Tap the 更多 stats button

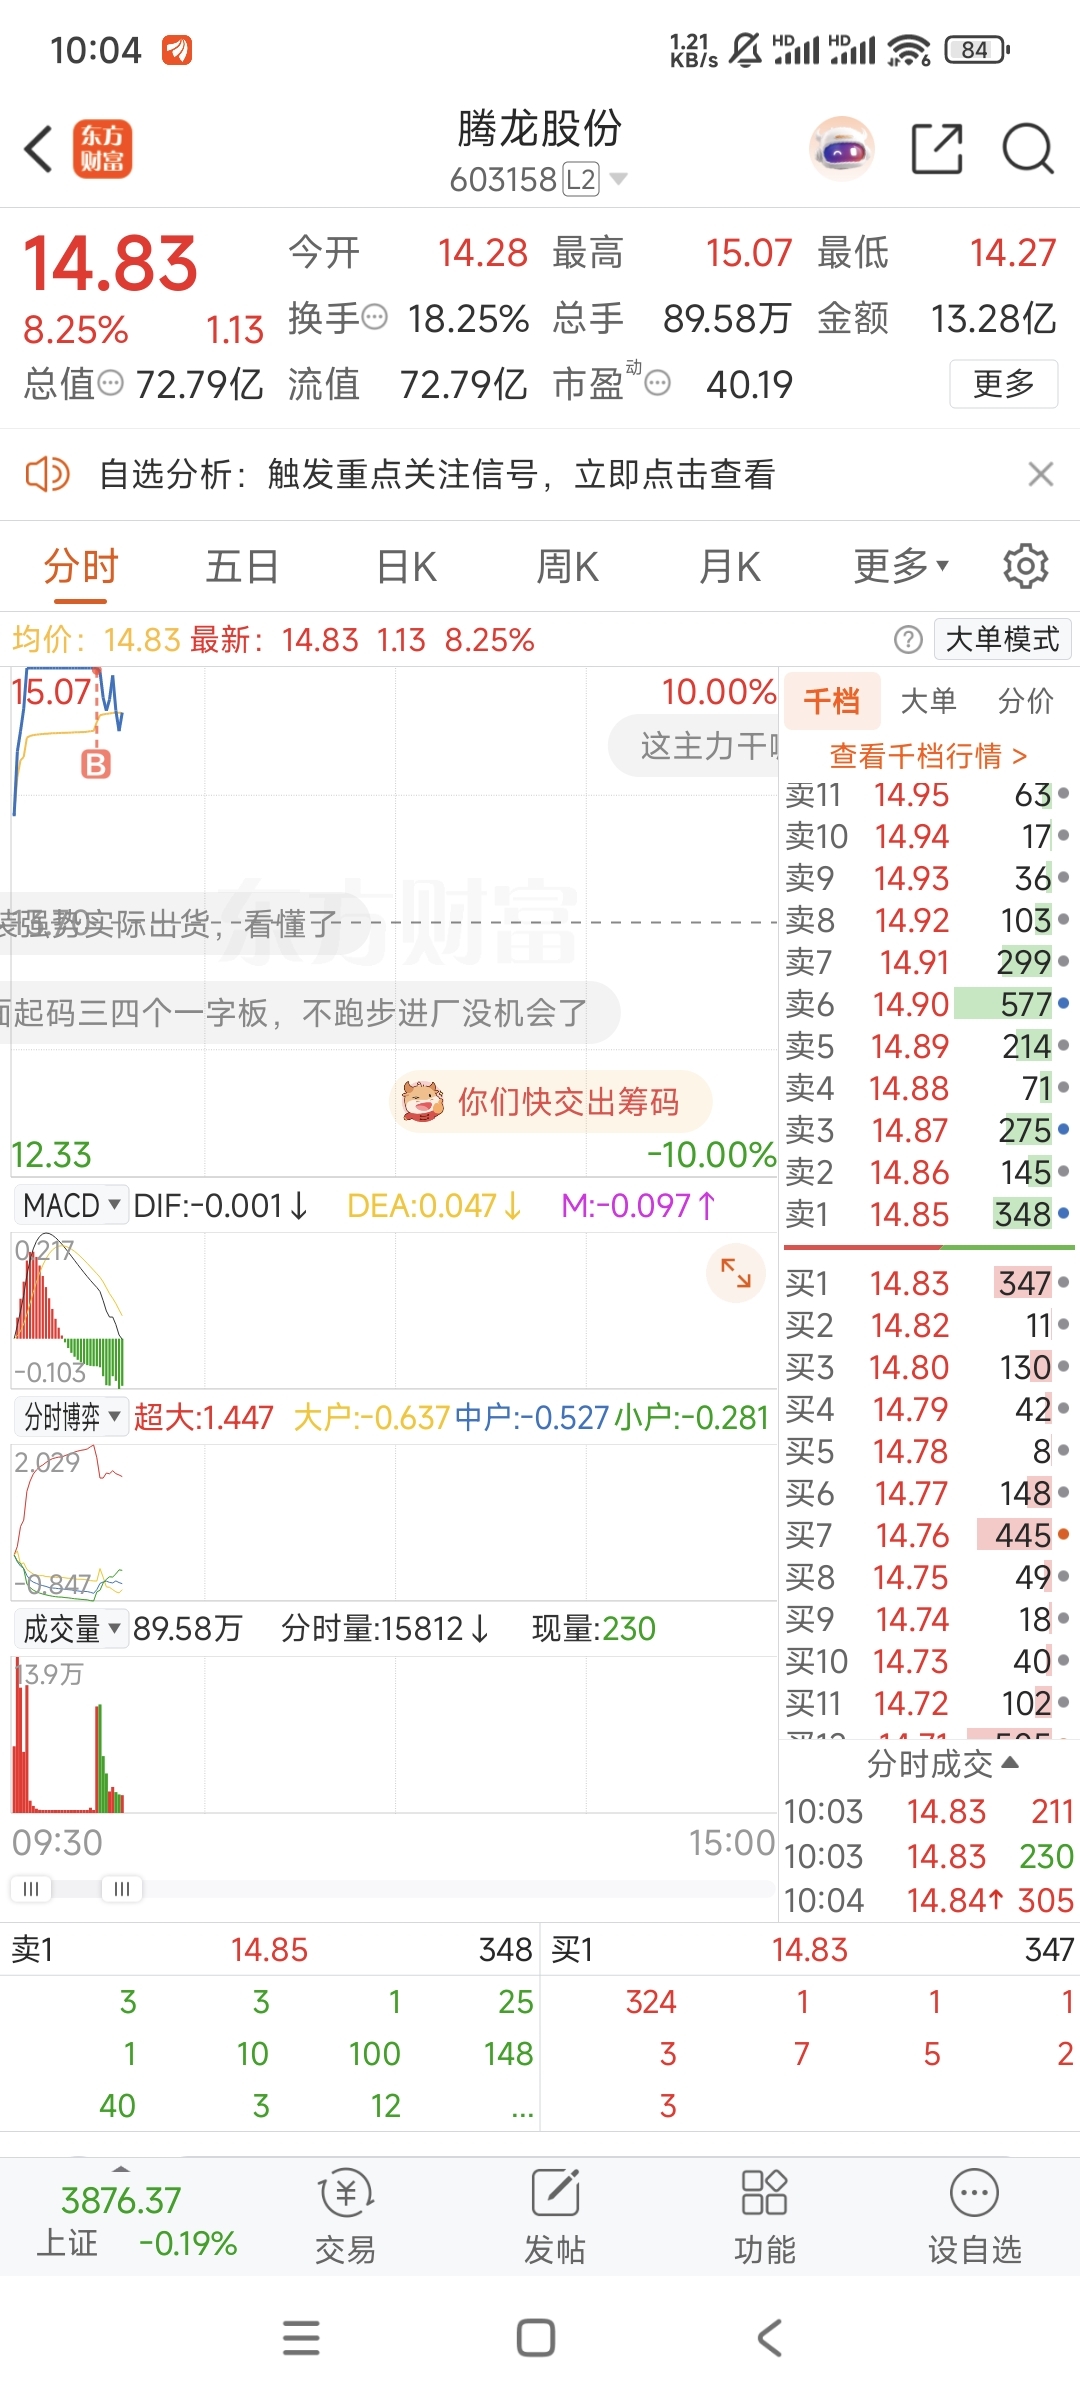(x=1003, y=383)
